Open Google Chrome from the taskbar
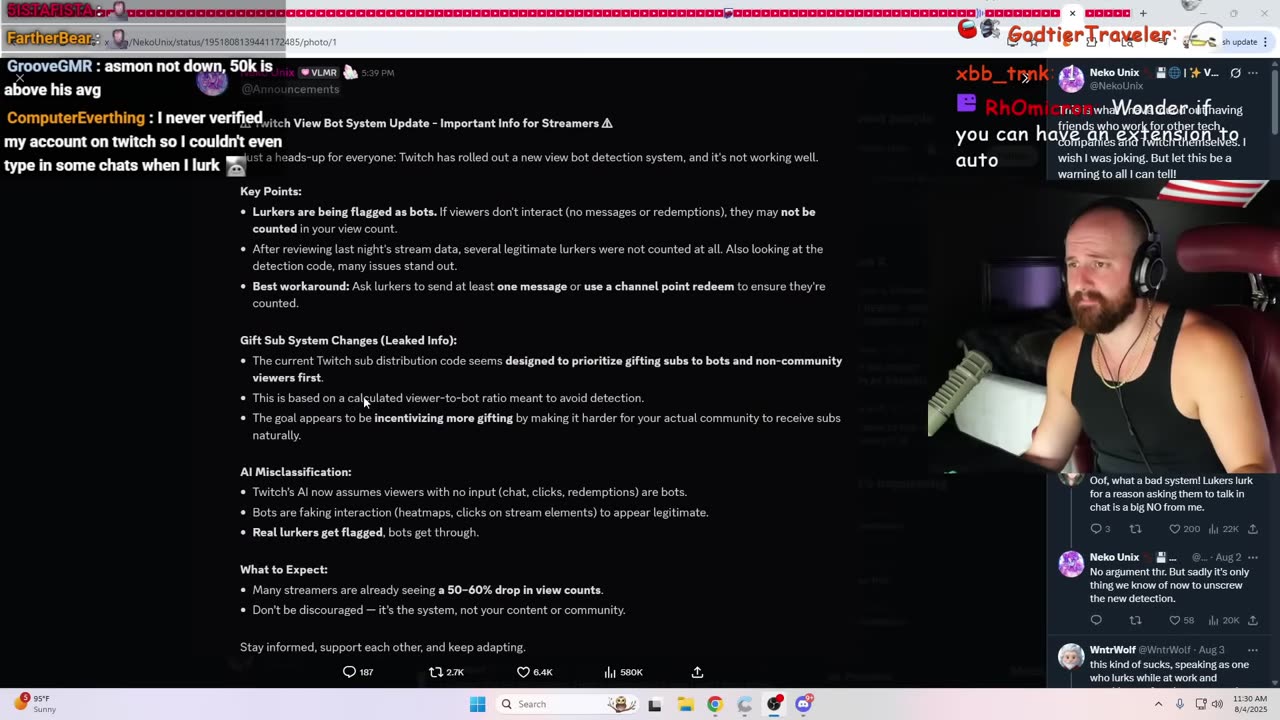Image resolution: width=1280 pixels, height=720 pixels. click(x=714, y=704)
